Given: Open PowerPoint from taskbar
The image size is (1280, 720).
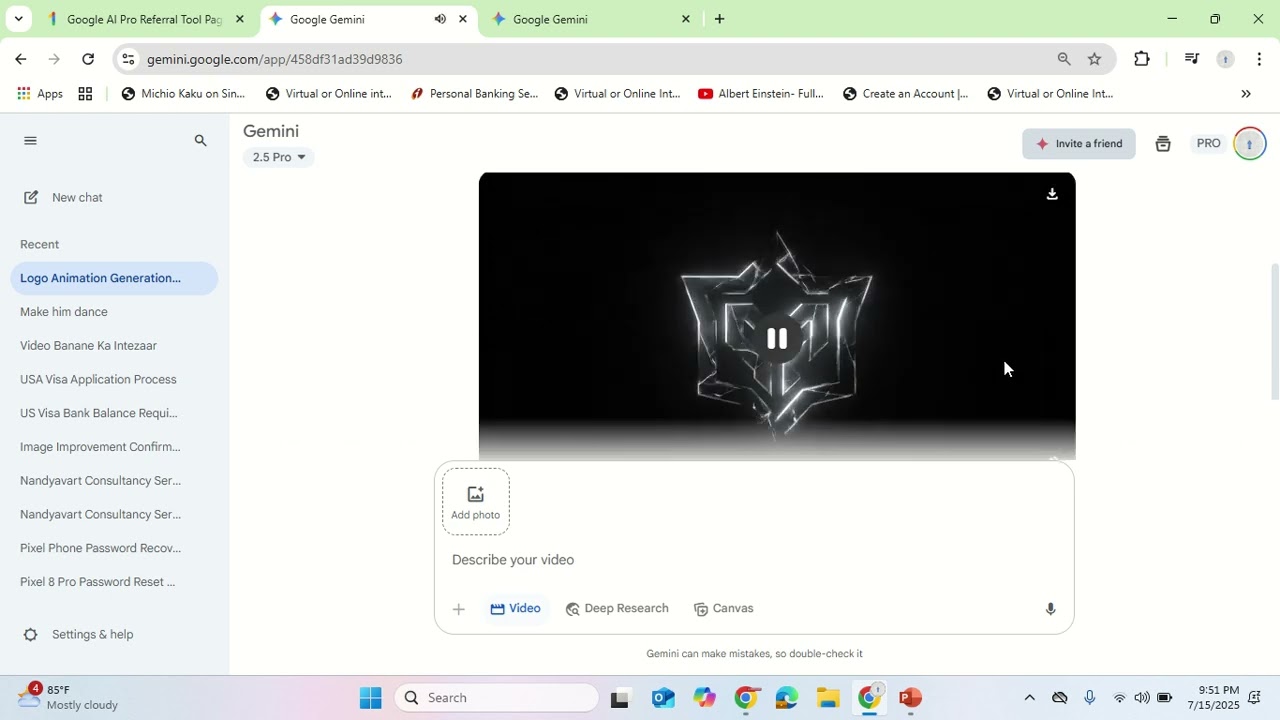Looking at the screenshot, I should [910, 698].
